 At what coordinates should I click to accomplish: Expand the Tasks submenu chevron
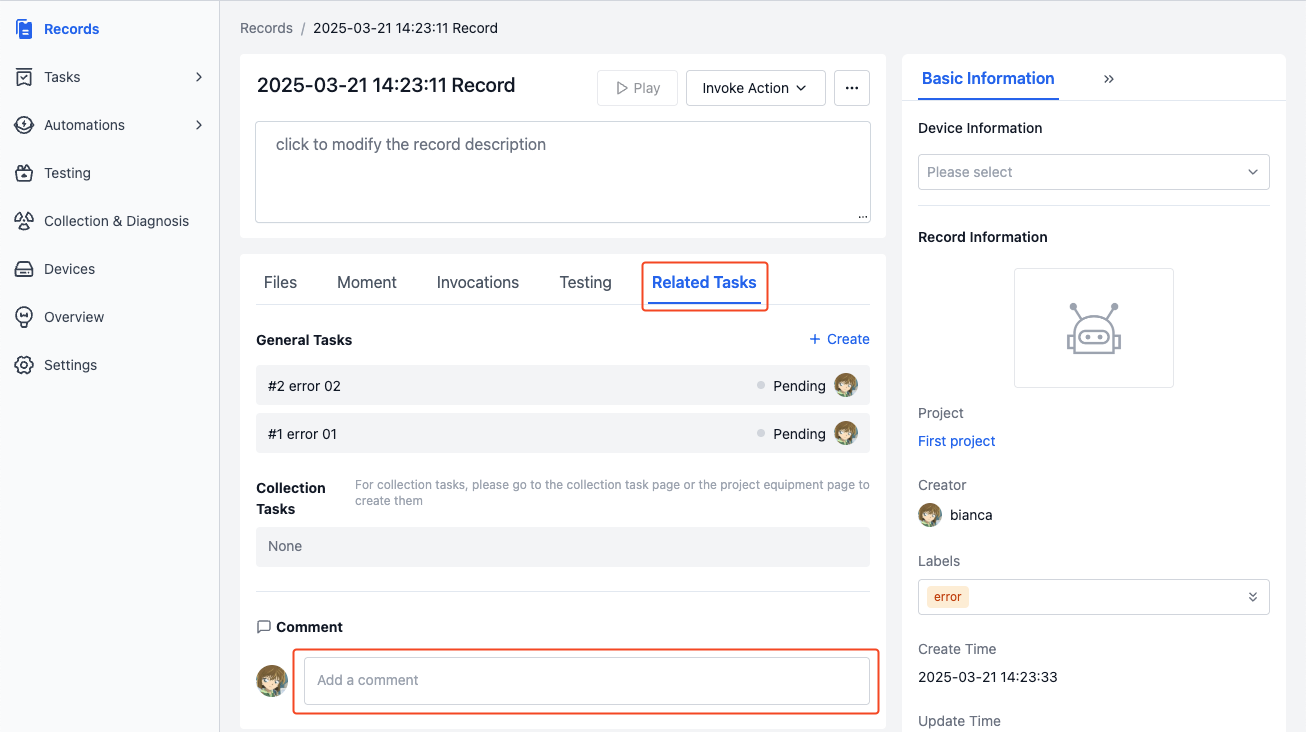click(x=199, y=77)
